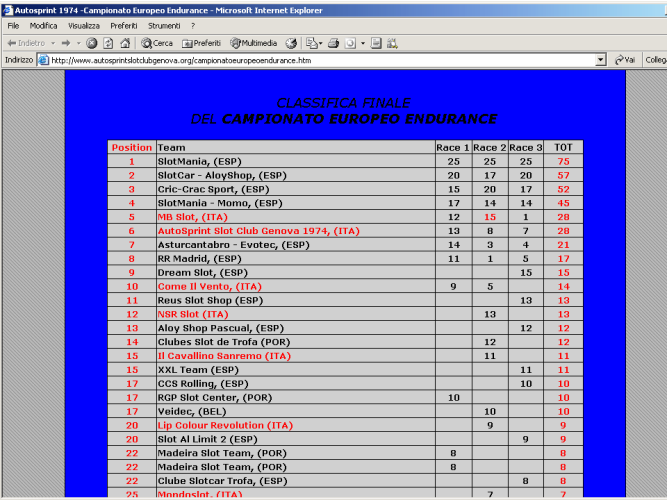Click the Refresh page icon
The image size is (667, 500).
pos(108,43)
